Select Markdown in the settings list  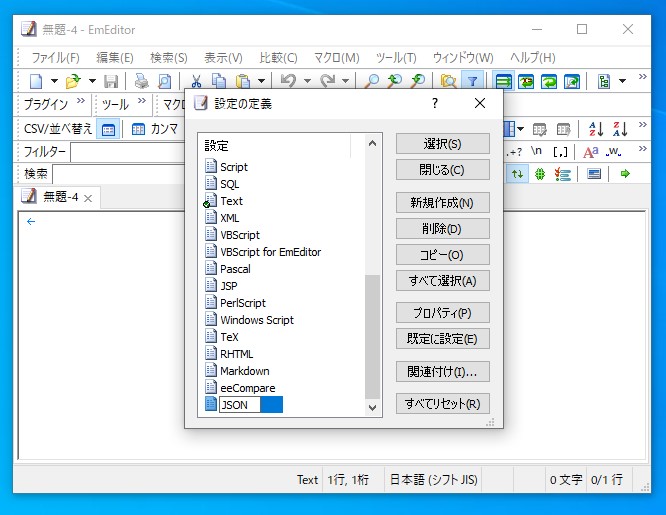tap(245, 371)
